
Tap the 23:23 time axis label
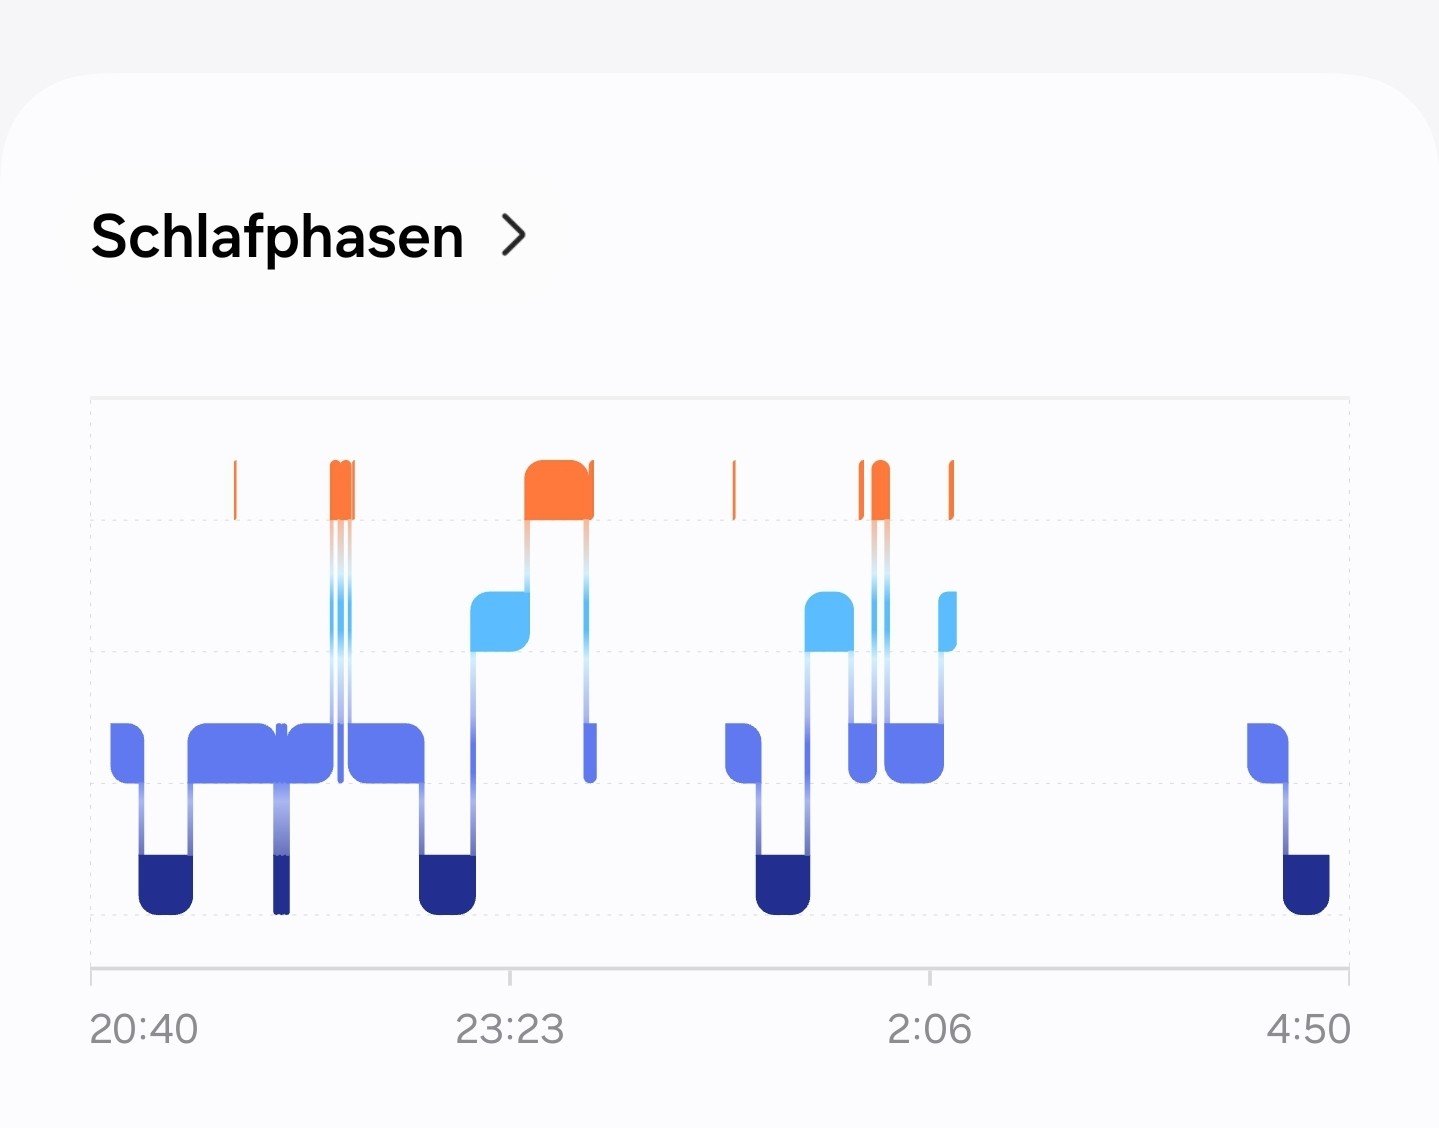pyautogui.click(x=509, y=1029)
